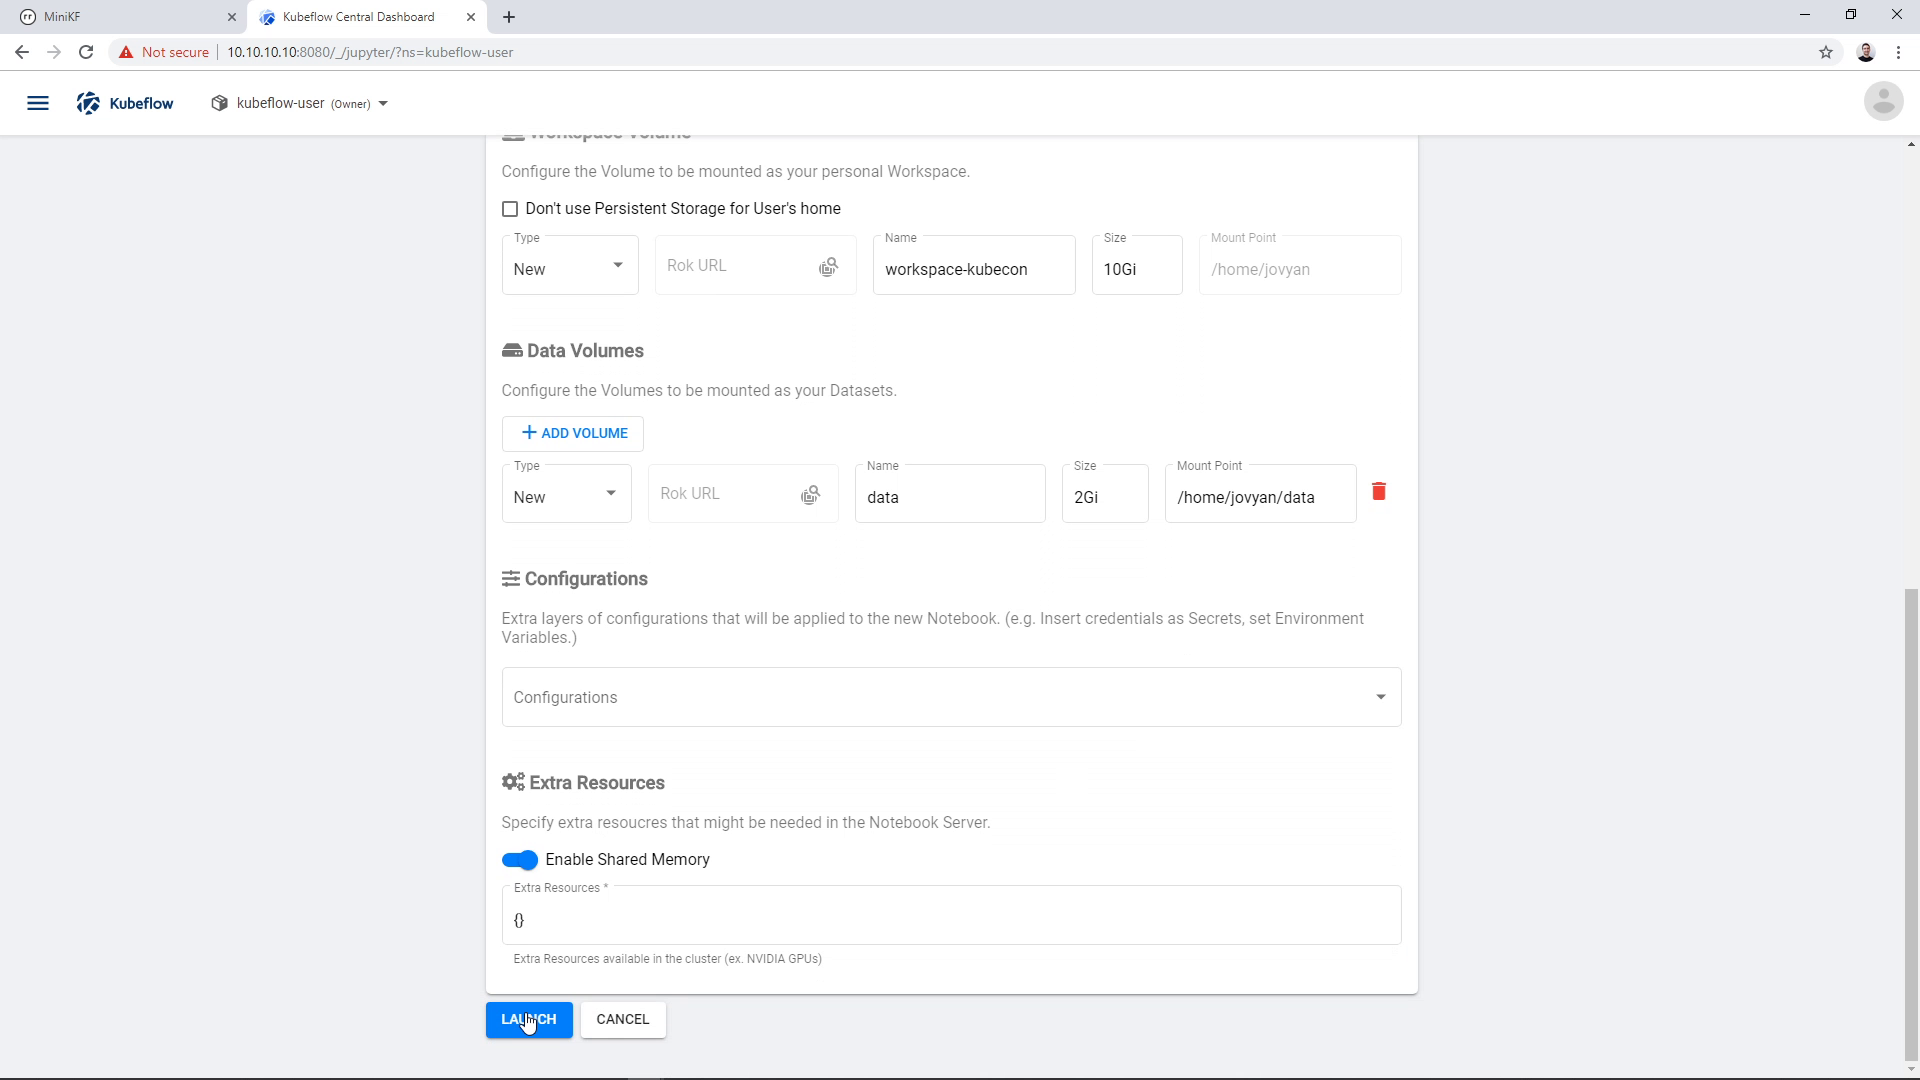Go back to the previous page
The width and height of the screenshot is (1920, 1080).
pyautogui.click(x=22, y=52)
